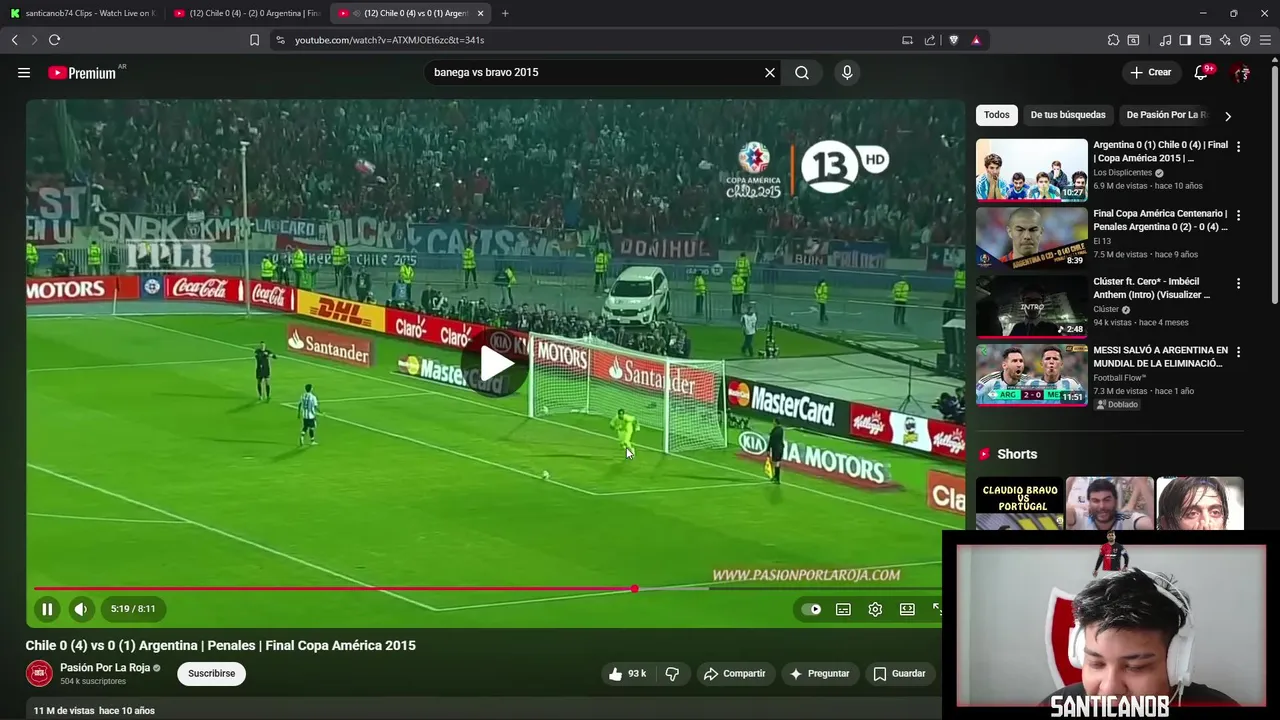The image size is (1280, 720).
Task: Mute the video volume icon
Action: point(81,609)
